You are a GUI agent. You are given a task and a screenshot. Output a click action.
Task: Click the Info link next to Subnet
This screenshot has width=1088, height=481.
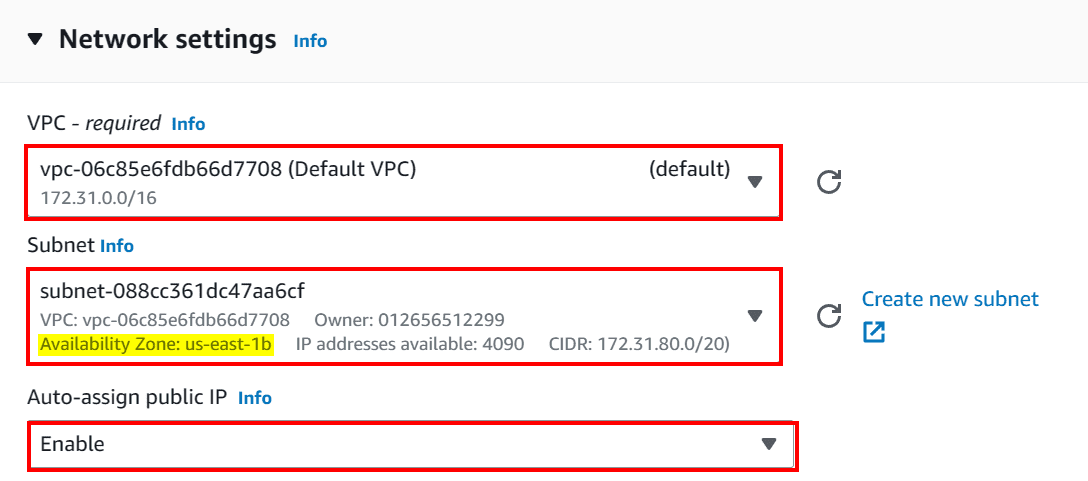tap(117, 246)
